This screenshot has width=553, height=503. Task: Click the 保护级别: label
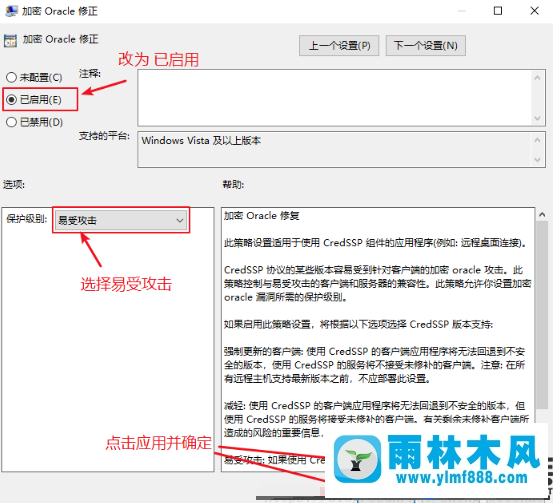click(x=26, y=219)
